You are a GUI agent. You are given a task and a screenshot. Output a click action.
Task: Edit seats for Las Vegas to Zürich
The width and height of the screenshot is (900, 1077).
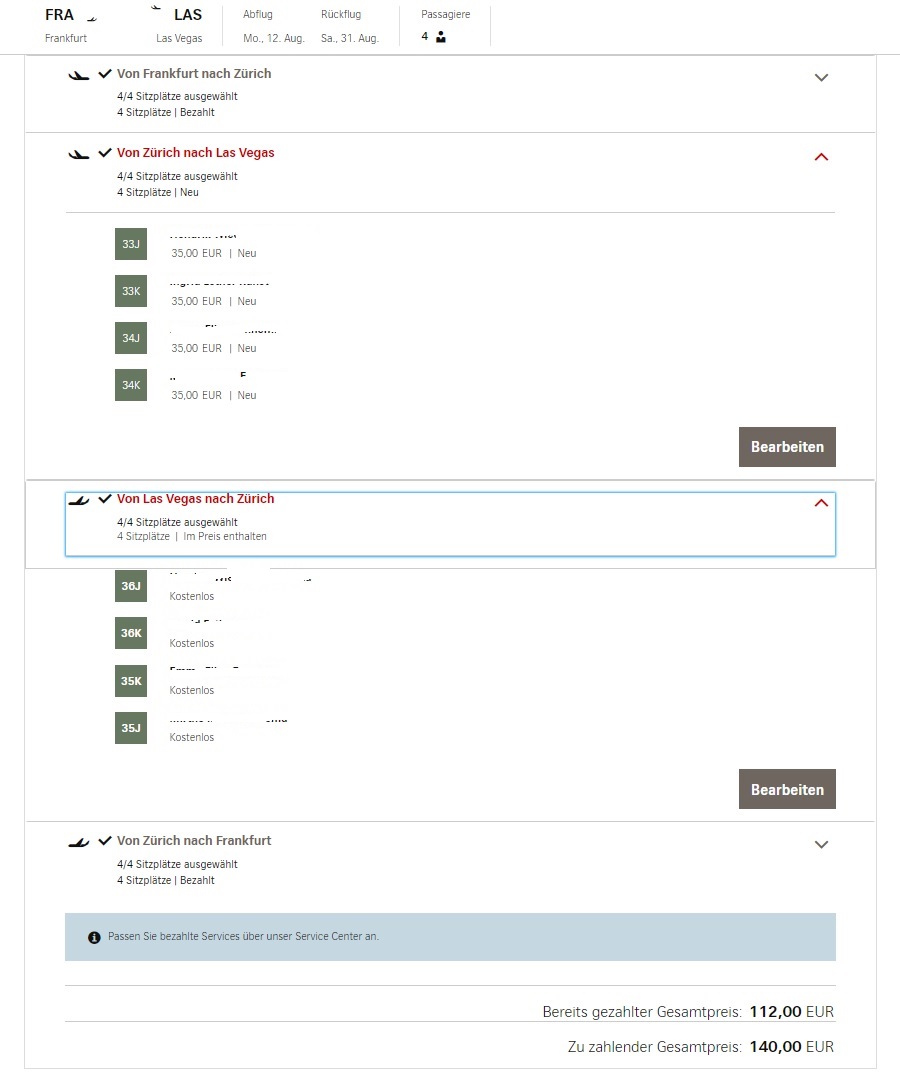tap(787, 789)
